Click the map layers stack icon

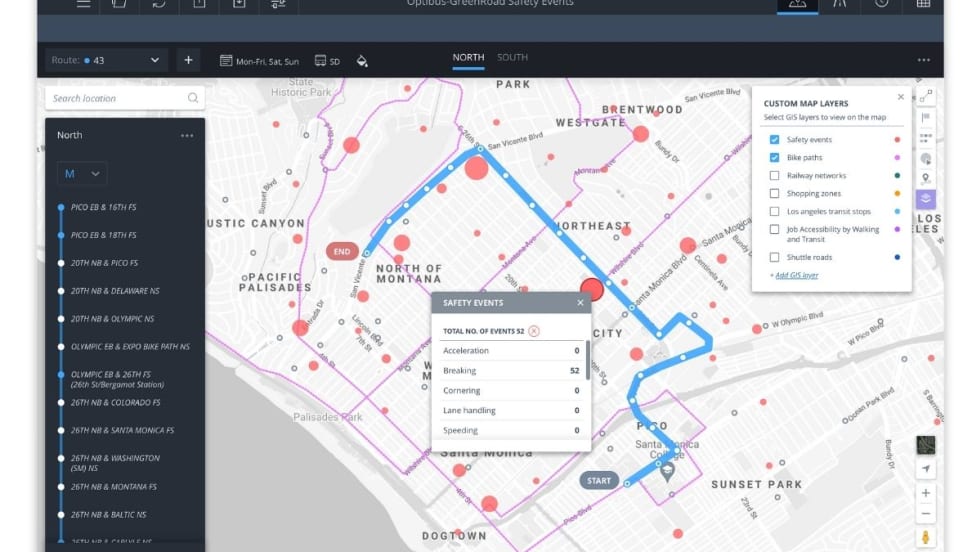pos(926,199)
